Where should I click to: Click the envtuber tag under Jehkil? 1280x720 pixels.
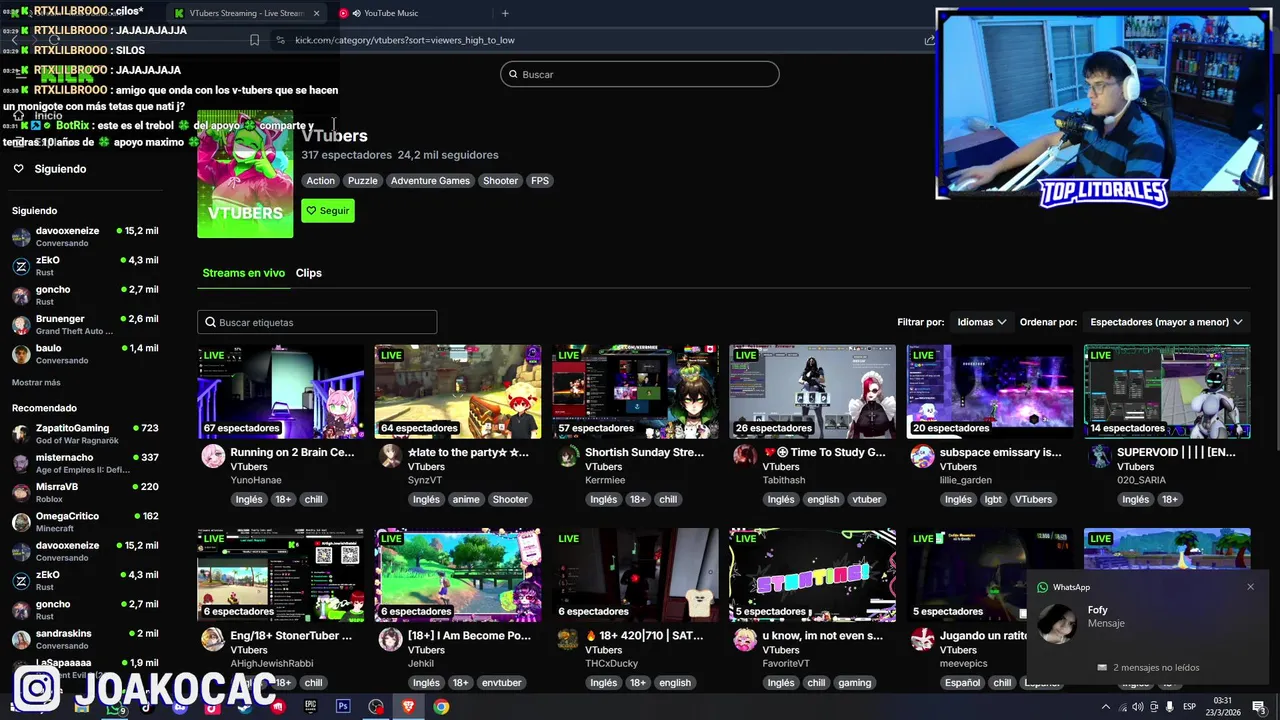click(x=501, y=683)
